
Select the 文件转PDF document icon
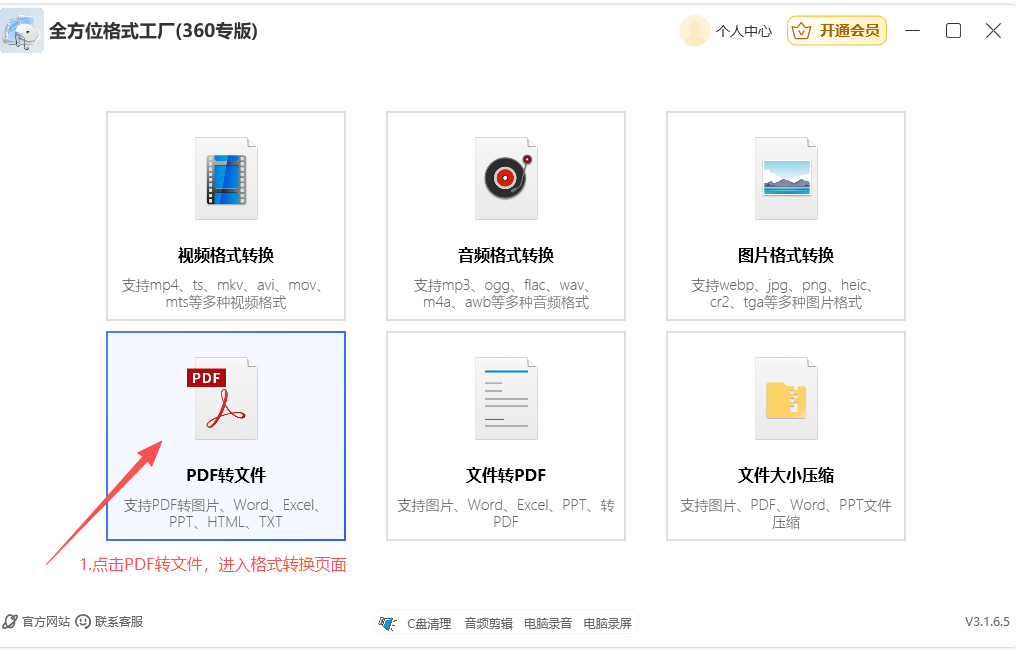point(505,398)
